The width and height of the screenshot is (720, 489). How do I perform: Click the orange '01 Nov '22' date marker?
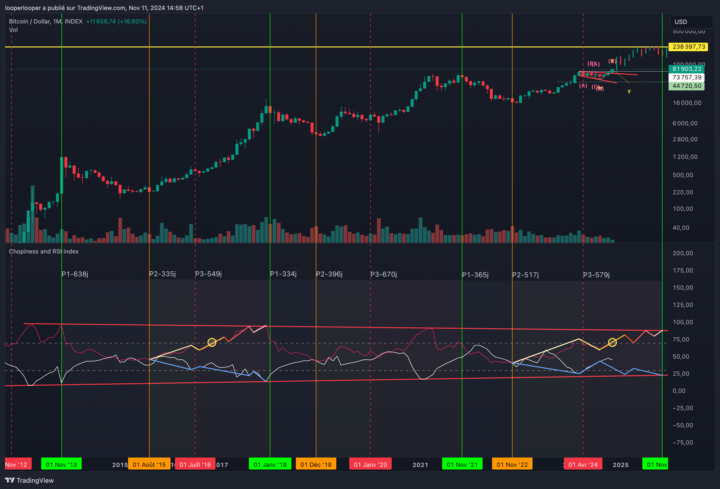click(512, 464)
